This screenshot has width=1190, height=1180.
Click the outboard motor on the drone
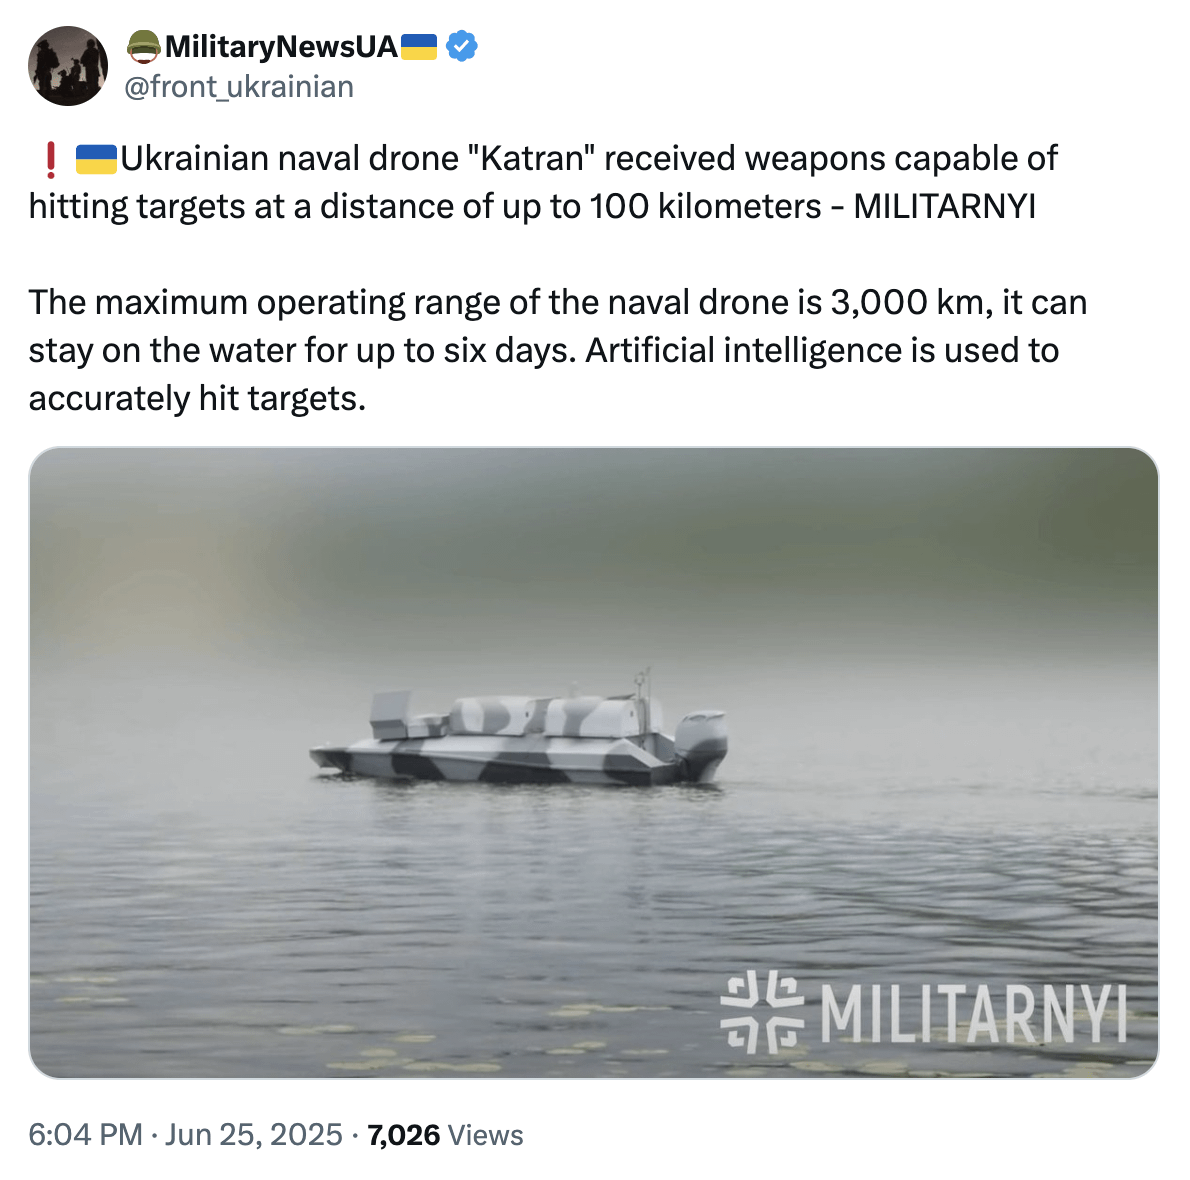coord(700,745)
